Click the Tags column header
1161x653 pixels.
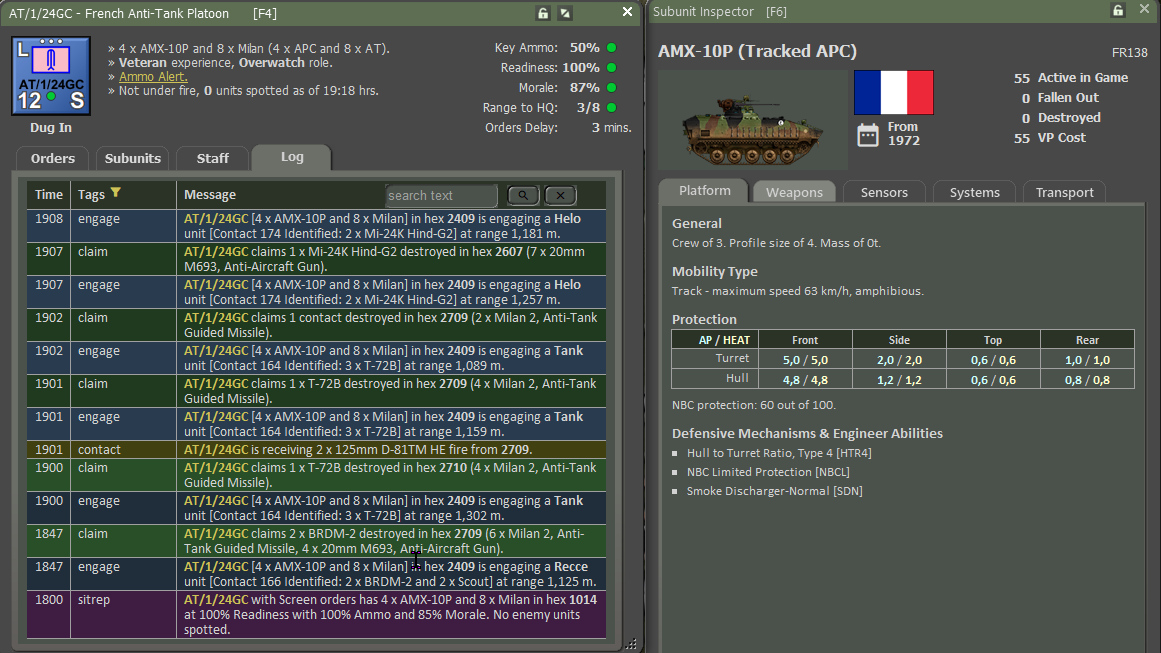pyautogui.click(x=92, y=195)
